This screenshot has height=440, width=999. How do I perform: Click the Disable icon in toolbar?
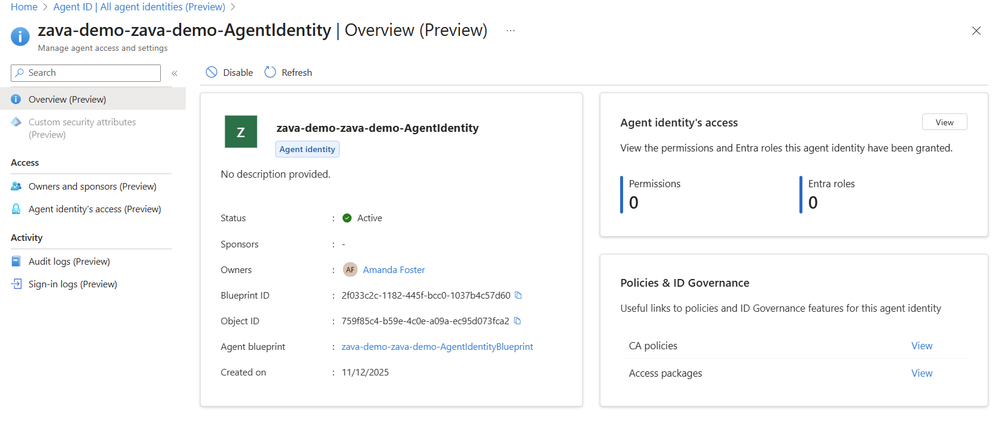coord(211,72)
